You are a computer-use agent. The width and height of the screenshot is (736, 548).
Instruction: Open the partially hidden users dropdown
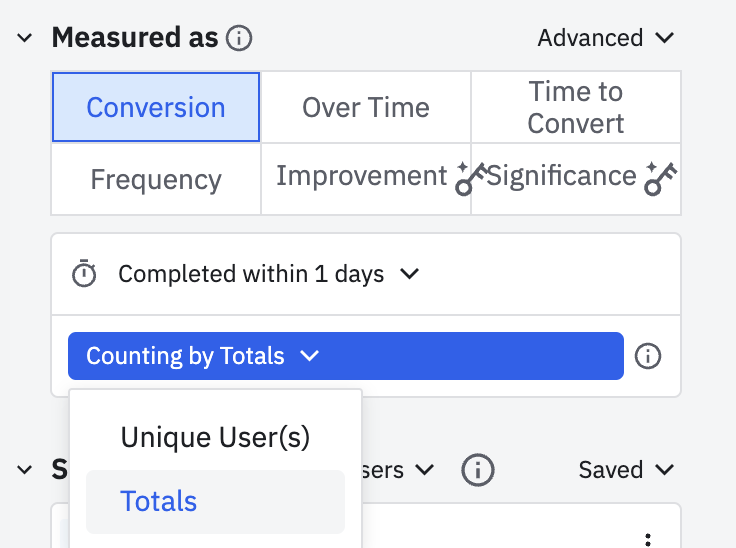pos(398,470)
